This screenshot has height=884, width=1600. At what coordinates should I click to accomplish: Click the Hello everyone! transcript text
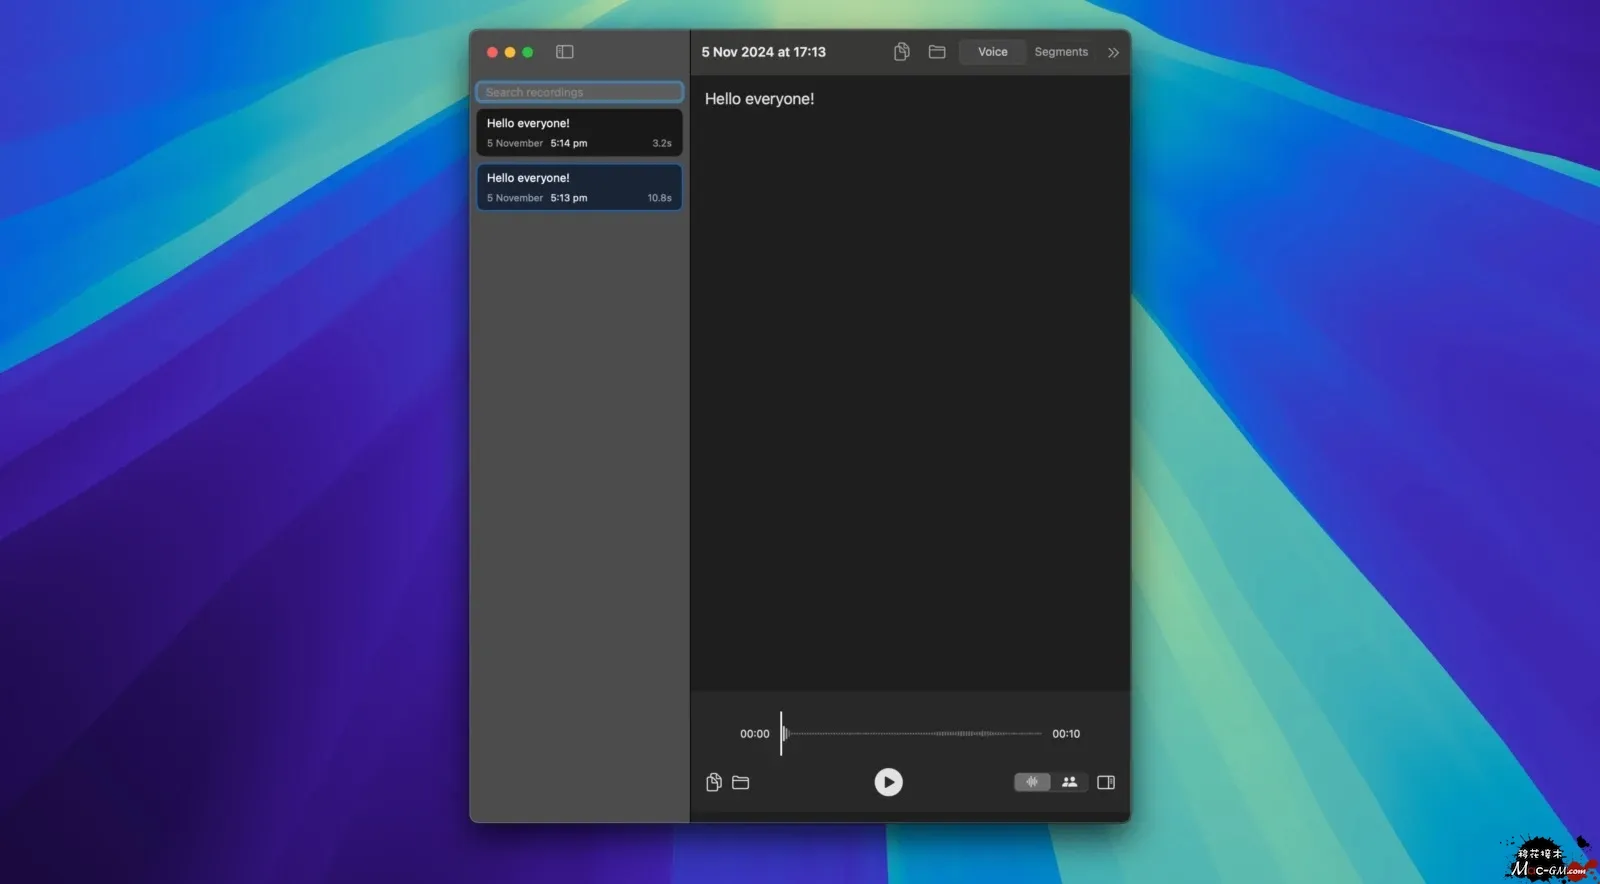click(x=760, y=99)
